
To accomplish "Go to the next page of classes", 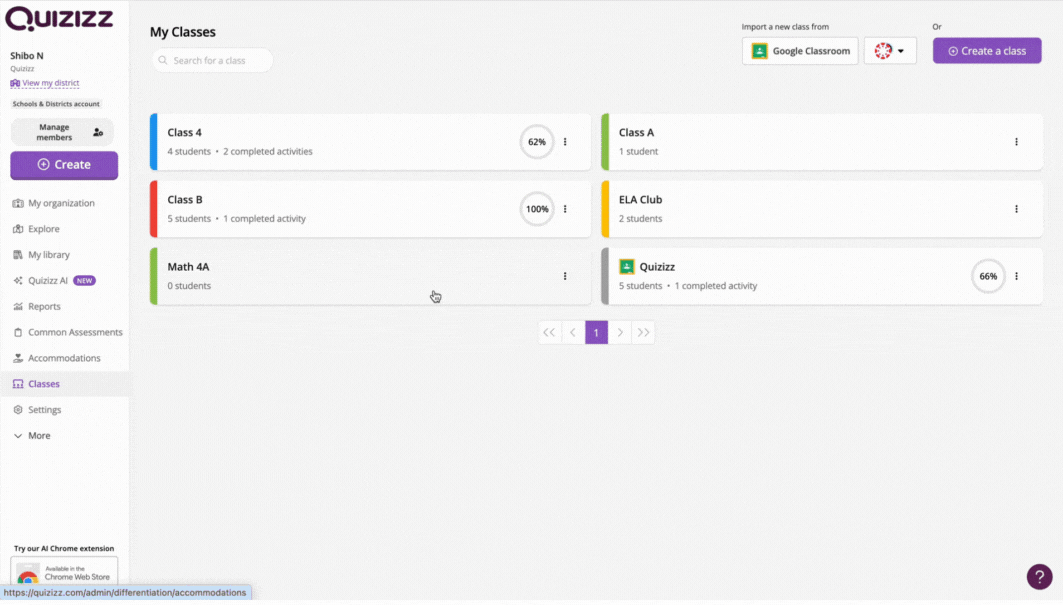I will (620, 332).
